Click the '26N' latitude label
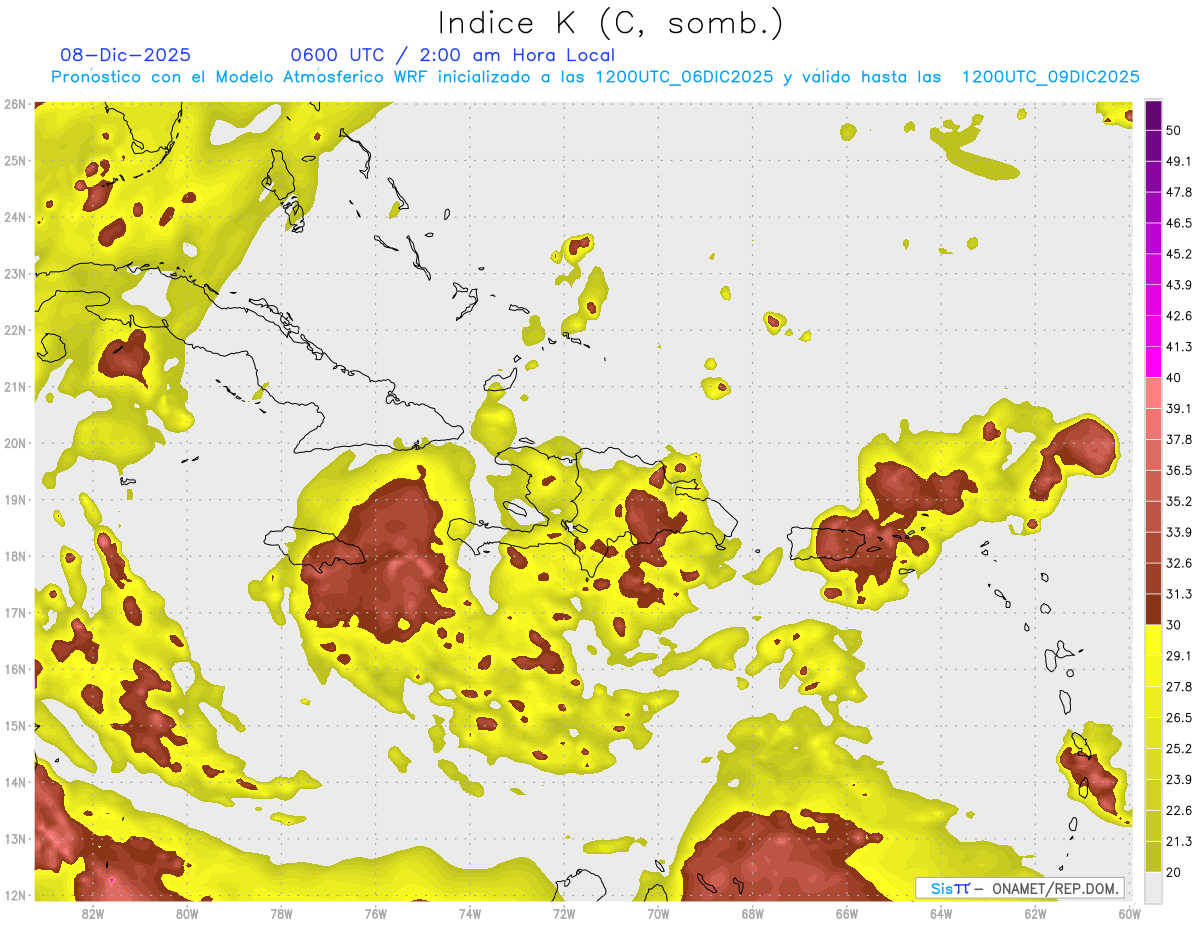The image size is (1200, 927). pyautogui.click(x=14, y=104)
